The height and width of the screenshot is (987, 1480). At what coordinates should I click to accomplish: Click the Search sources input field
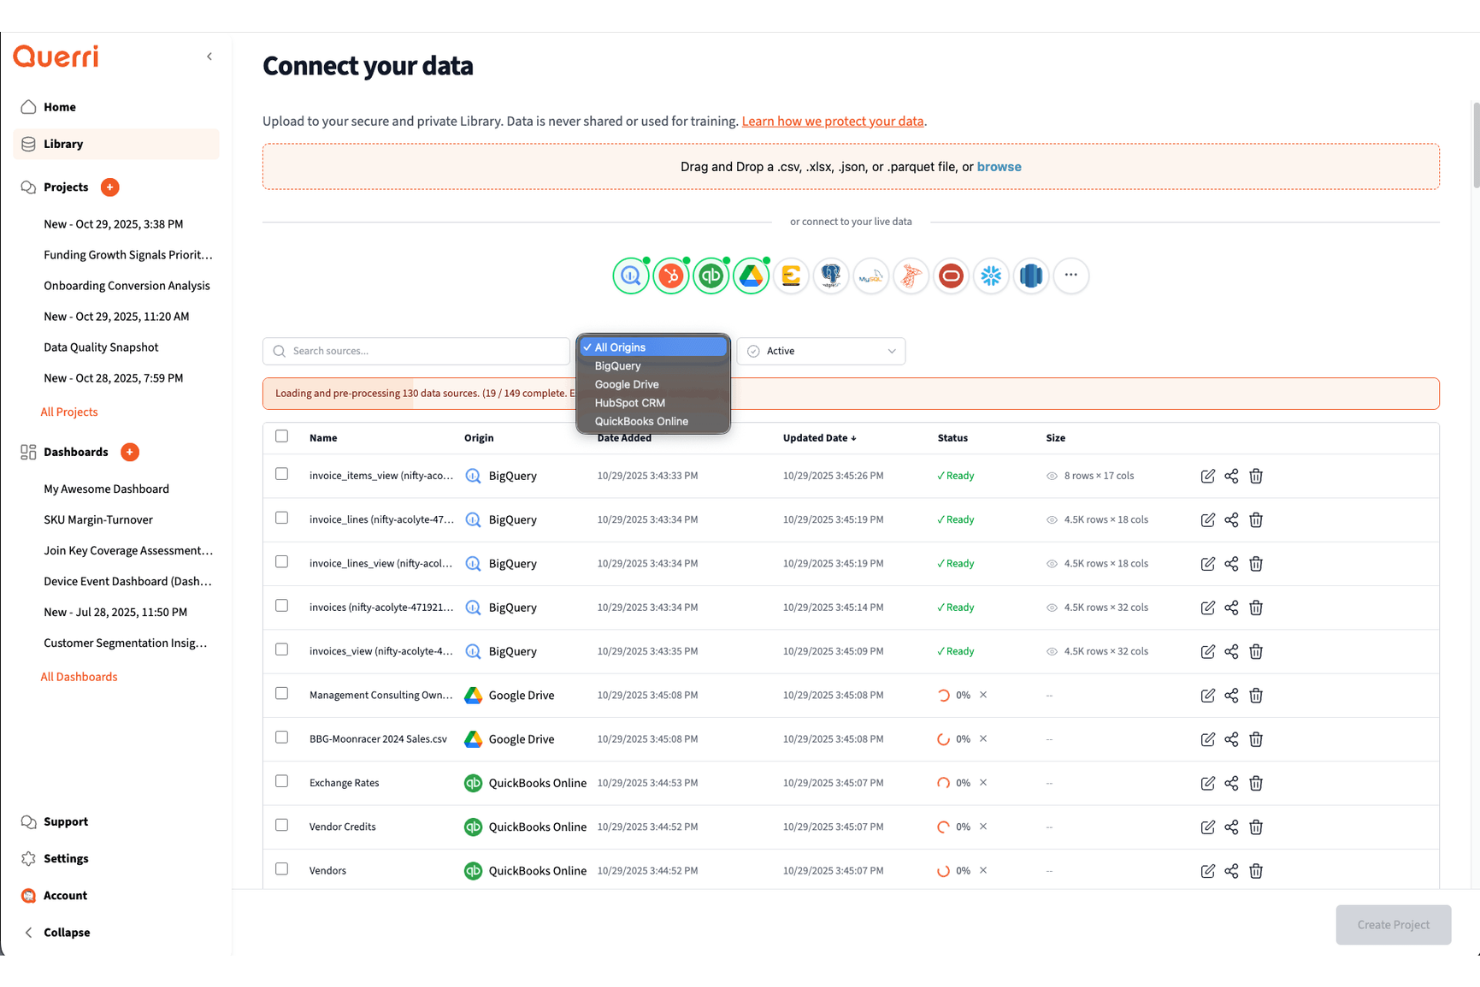(416, 351)
